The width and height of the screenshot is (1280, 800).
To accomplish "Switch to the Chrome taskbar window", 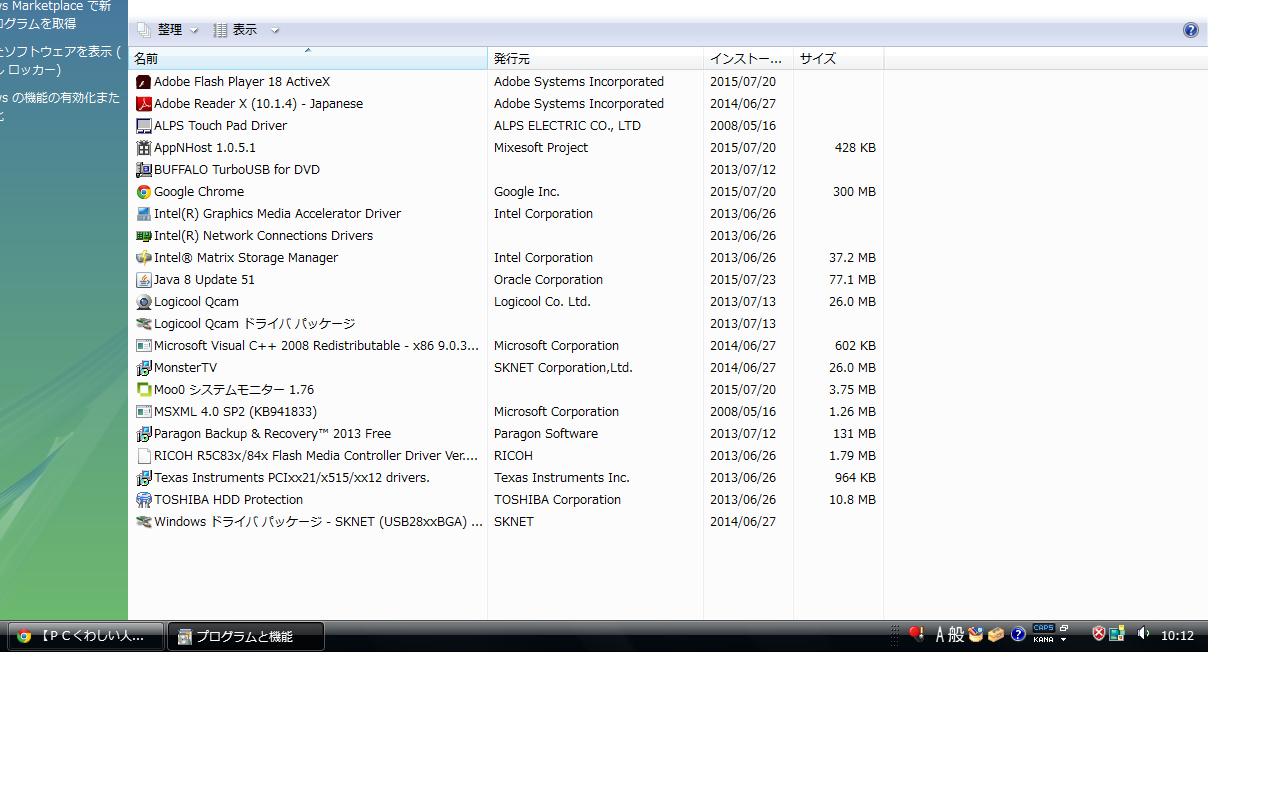I will [x=86, y=636].
